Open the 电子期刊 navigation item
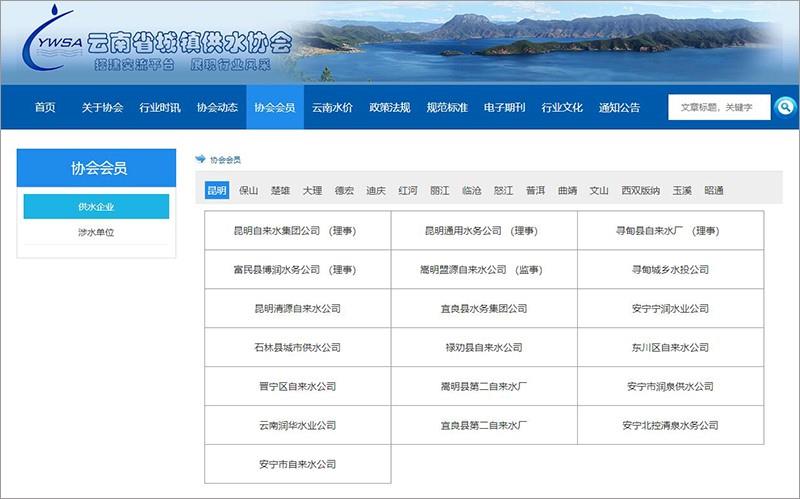Screen dimensions: 800x499 (504, 108)
